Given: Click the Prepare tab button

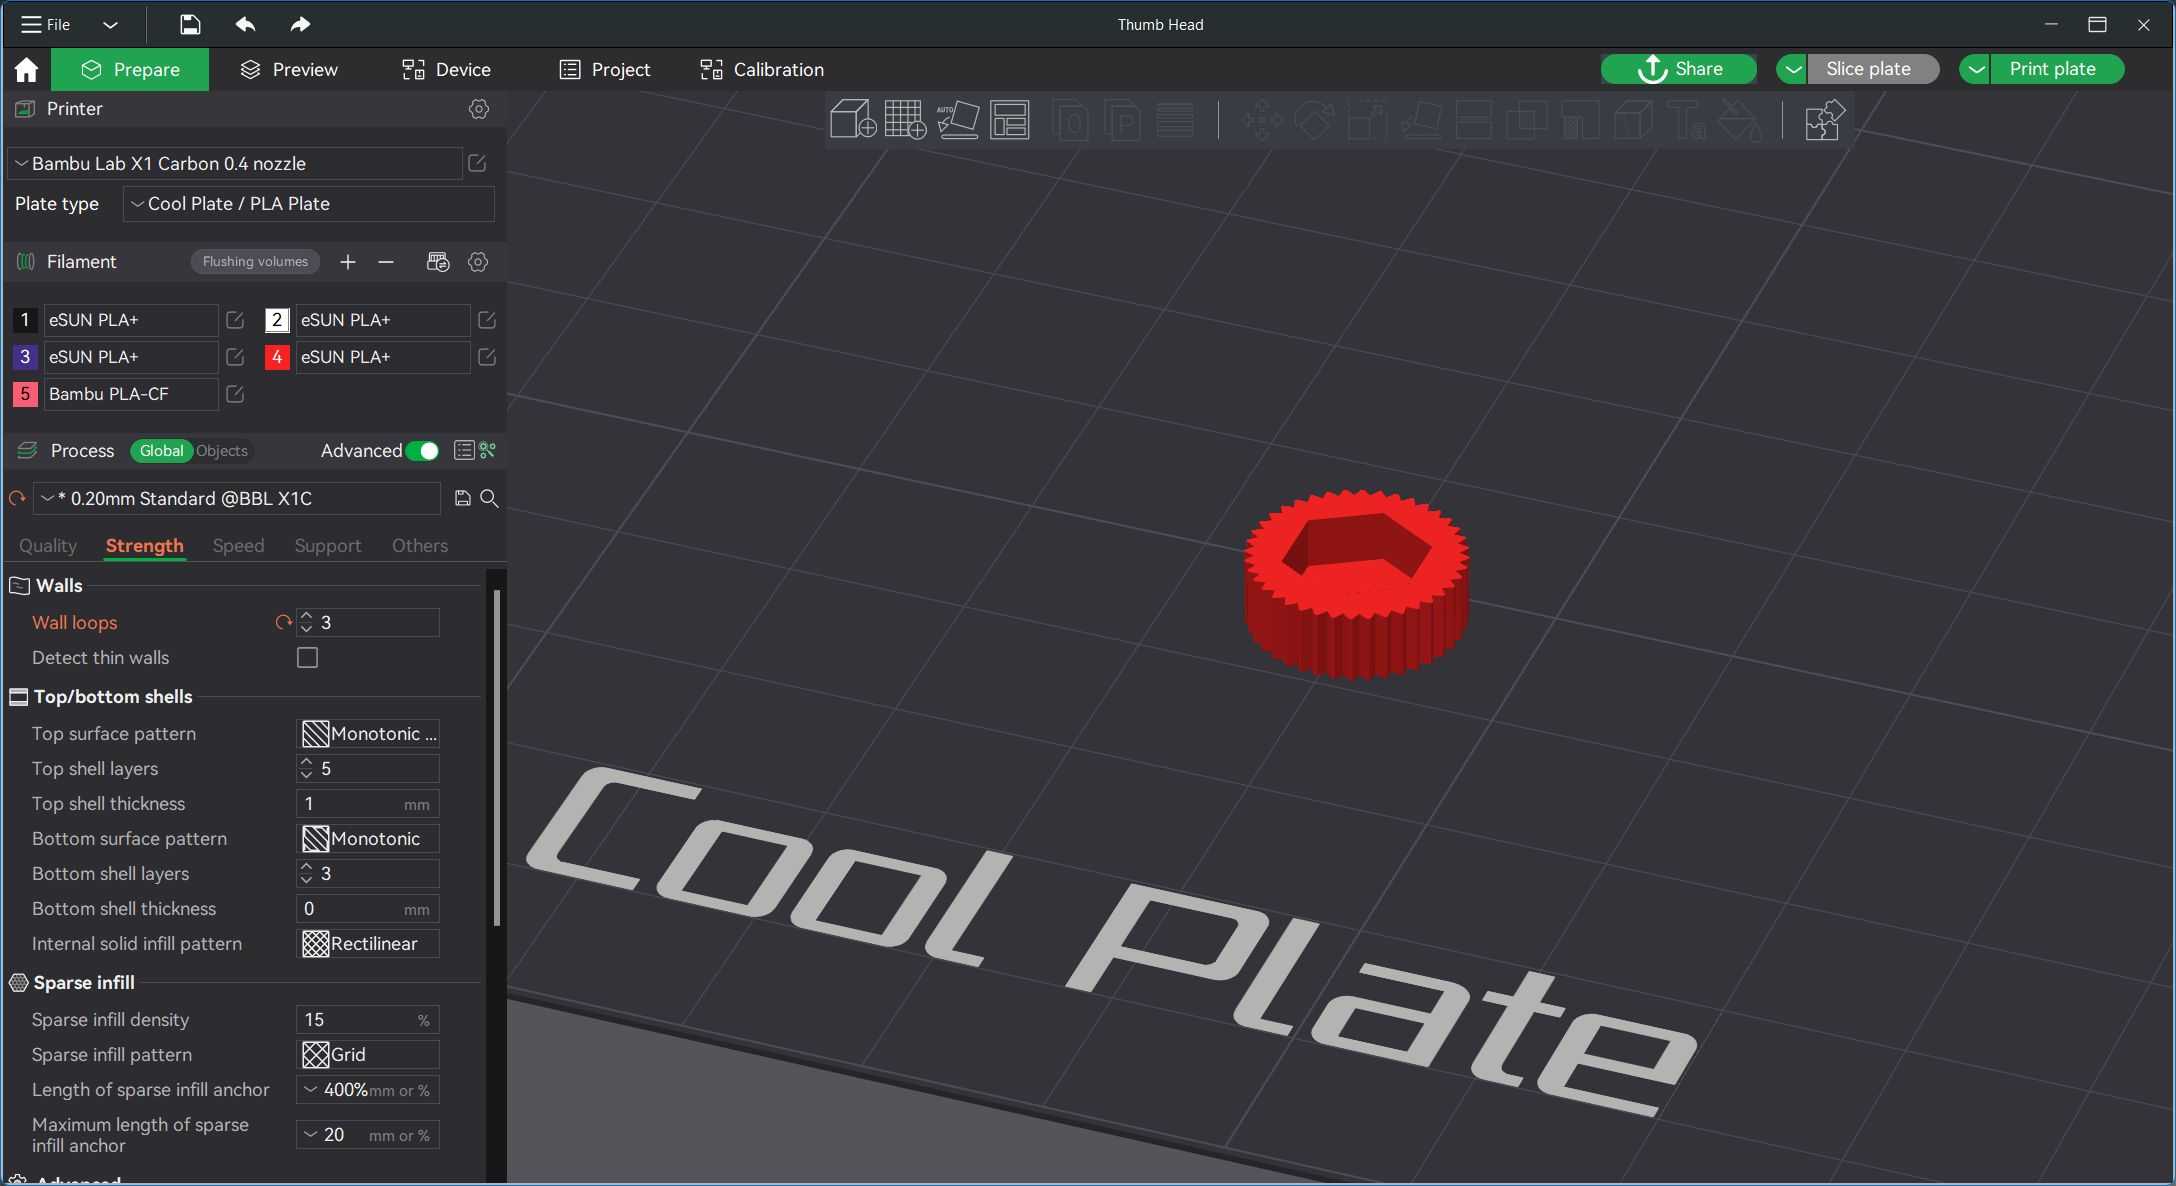Looking at the screenshot, I should coord(130,69).
